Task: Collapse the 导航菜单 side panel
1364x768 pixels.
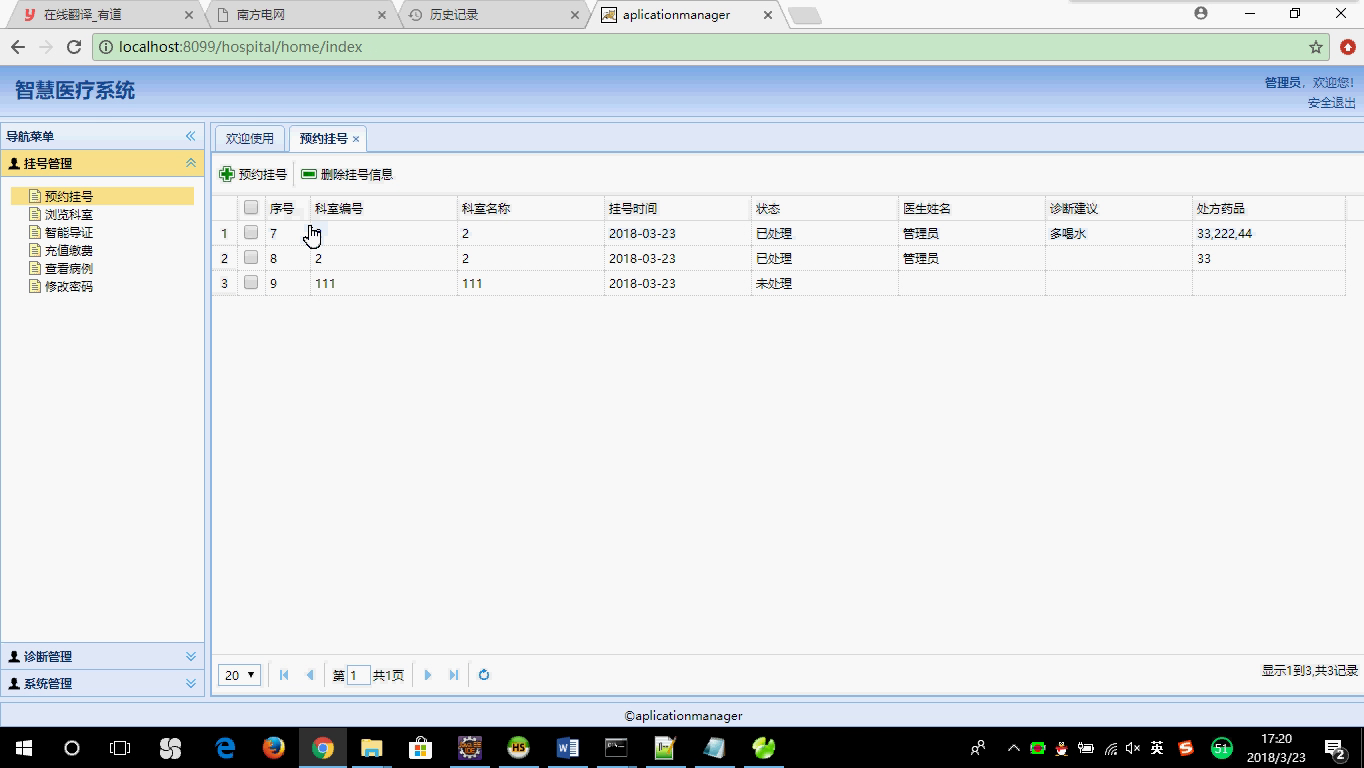Action: pyautogui.click(x=190, y=136)
